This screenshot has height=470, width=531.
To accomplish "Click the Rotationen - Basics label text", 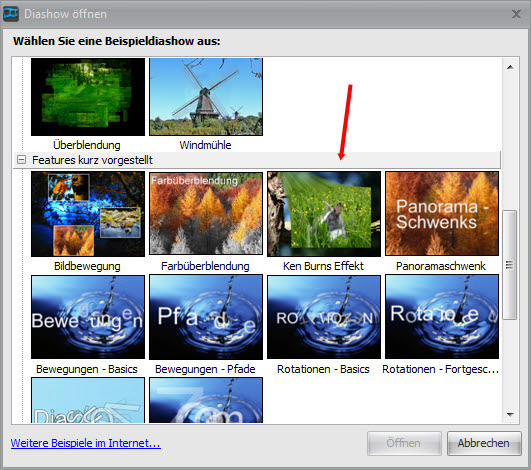I will pos(323,369).
